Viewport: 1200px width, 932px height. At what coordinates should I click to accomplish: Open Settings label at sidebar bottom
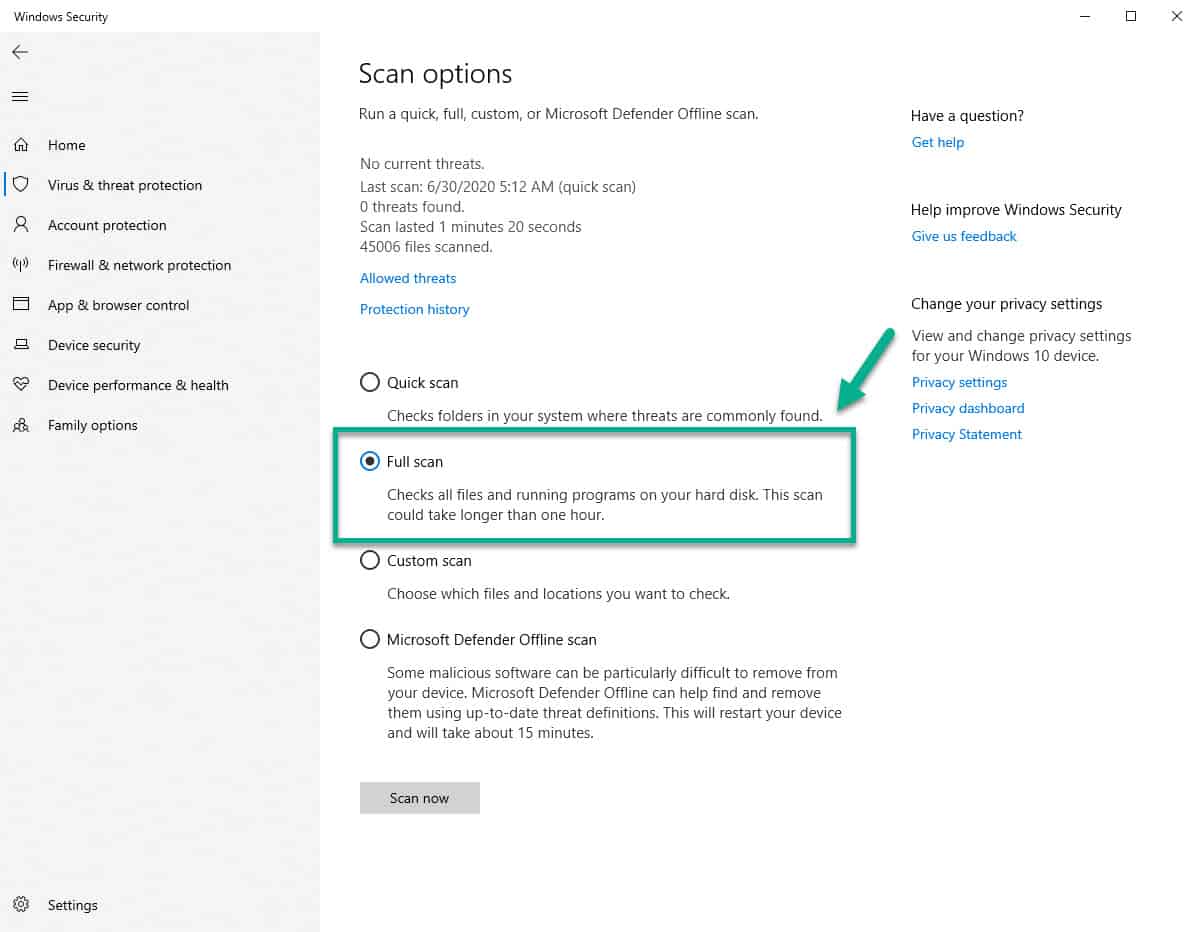point(73,905)
